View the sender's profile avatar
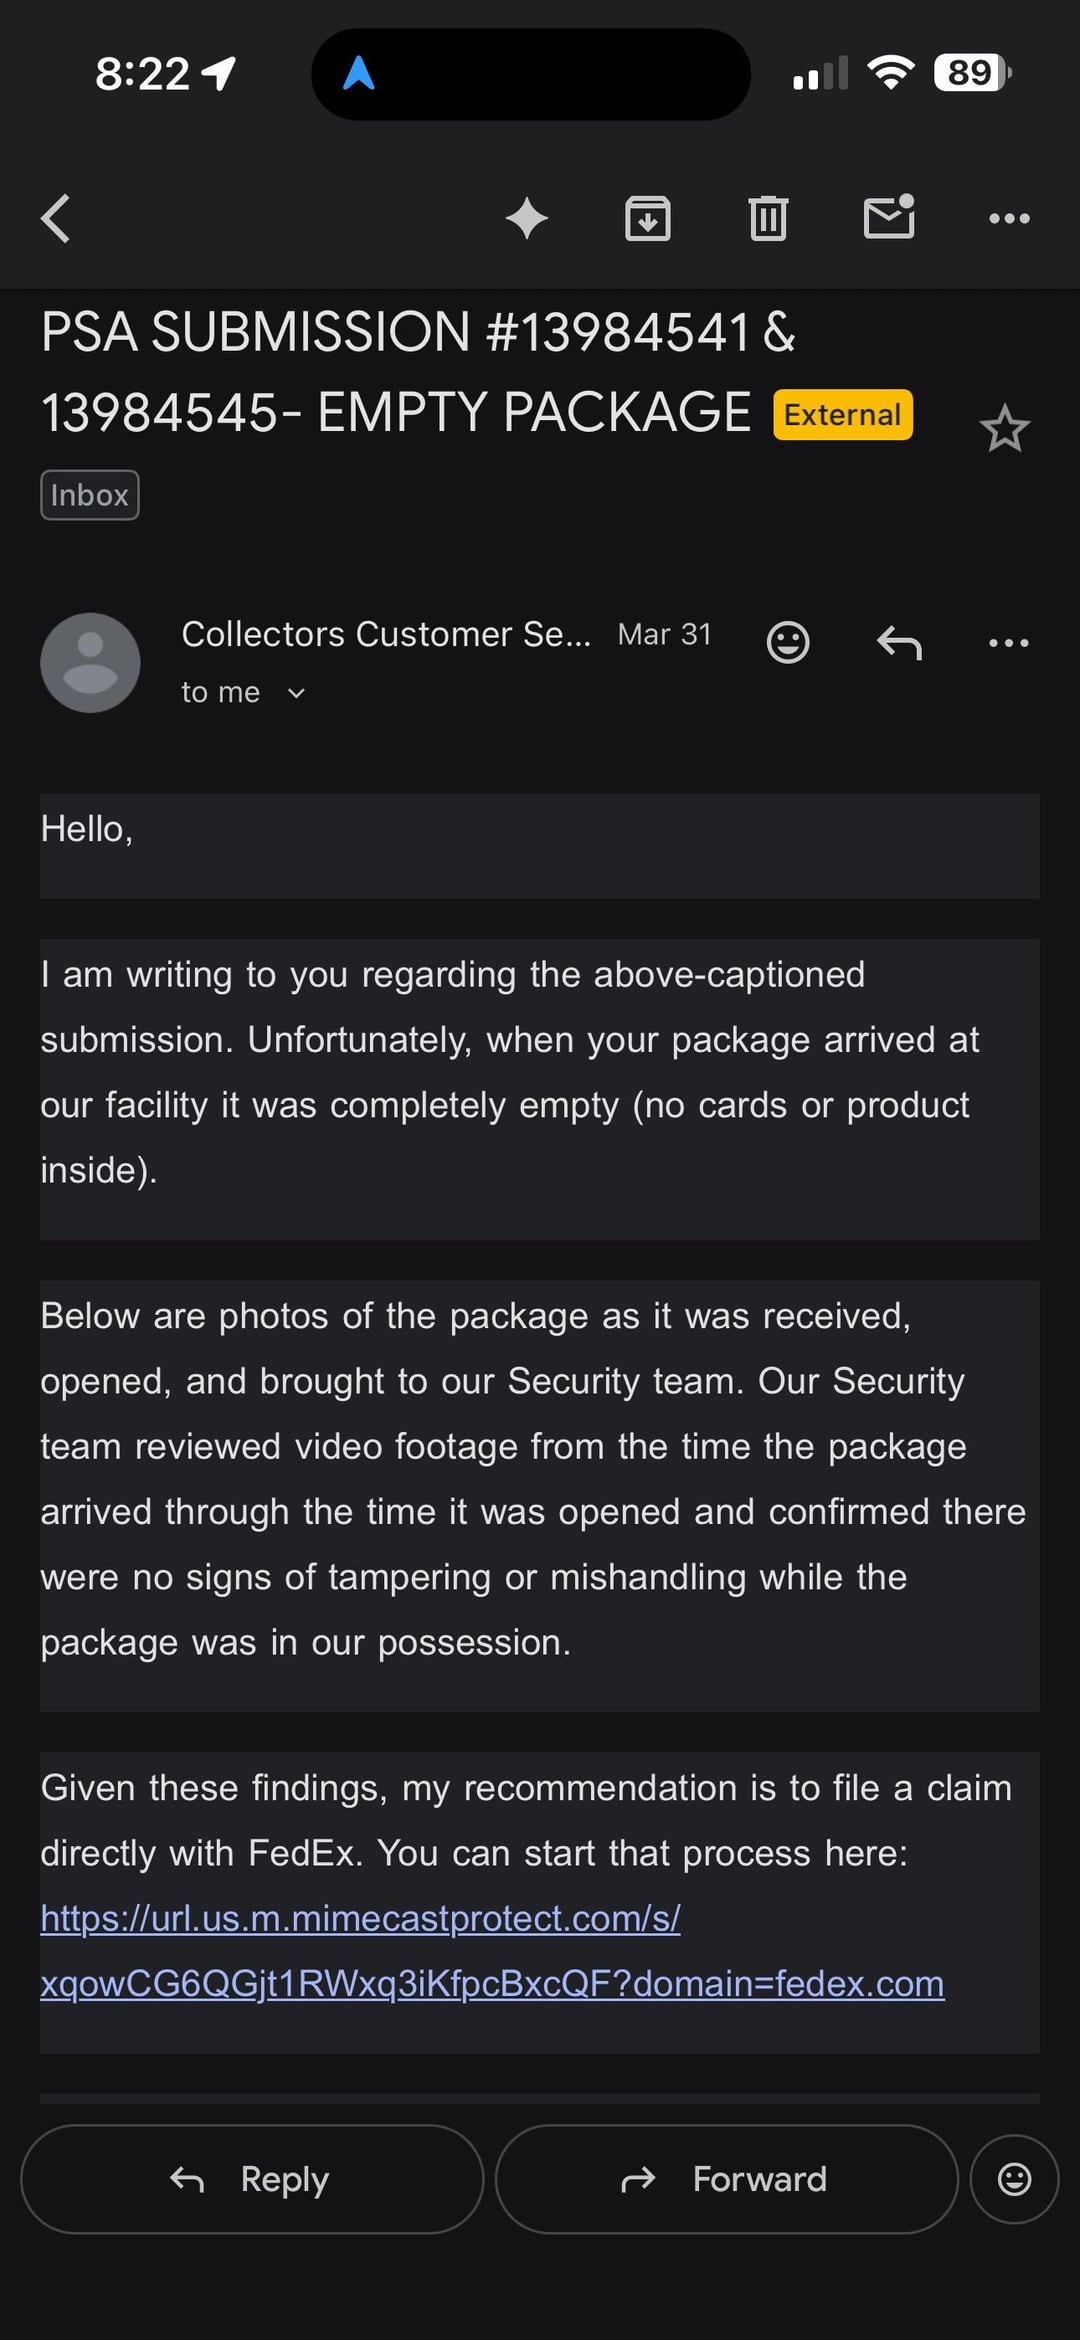This screenshot has width=1080, height=2340. (90, 663)
